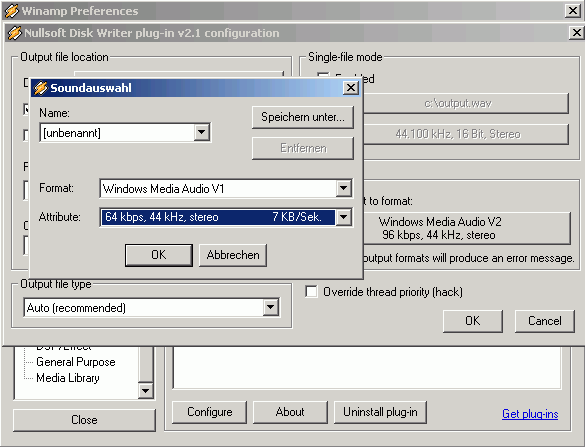
Task: Click the Speichern unter... button
Action: point(303,117)
